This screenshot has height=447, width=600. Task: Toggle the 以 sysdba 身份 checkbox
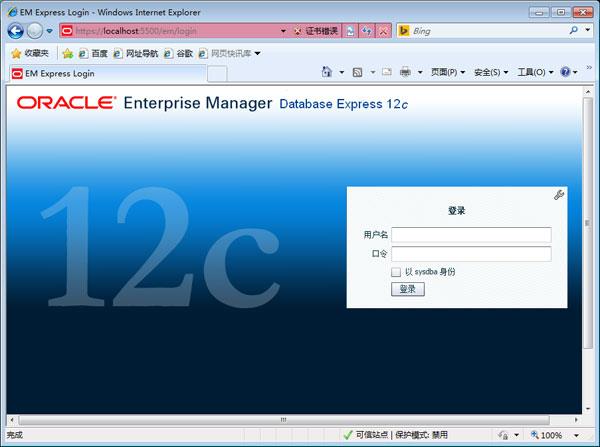pos(396,272)
